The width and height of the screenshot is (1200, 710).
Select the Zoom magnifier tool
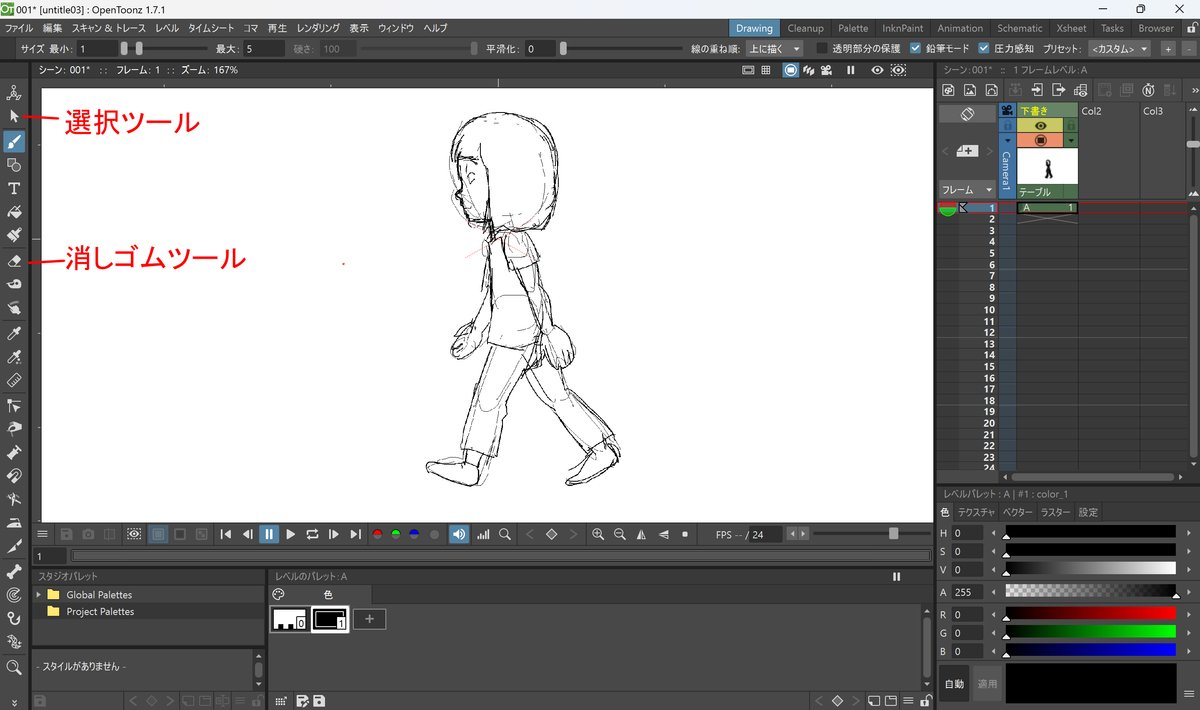tap(14, 667)
